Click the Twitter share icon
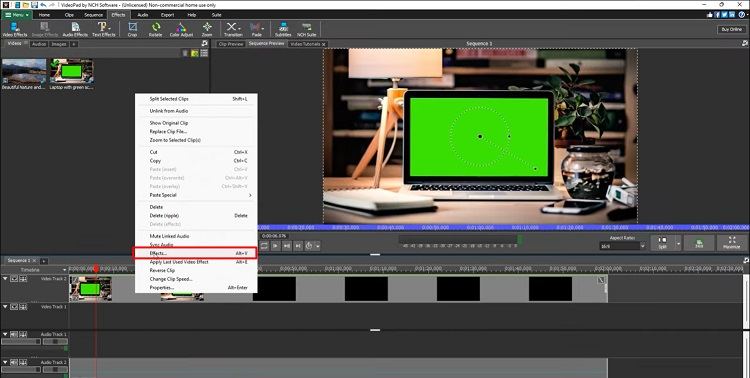 725,15
